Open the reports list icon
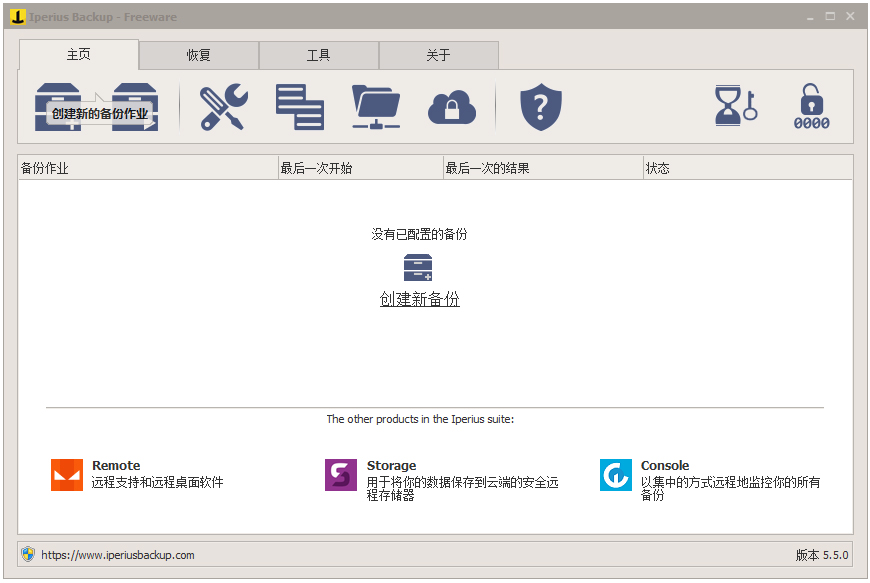 pos(300,107)
